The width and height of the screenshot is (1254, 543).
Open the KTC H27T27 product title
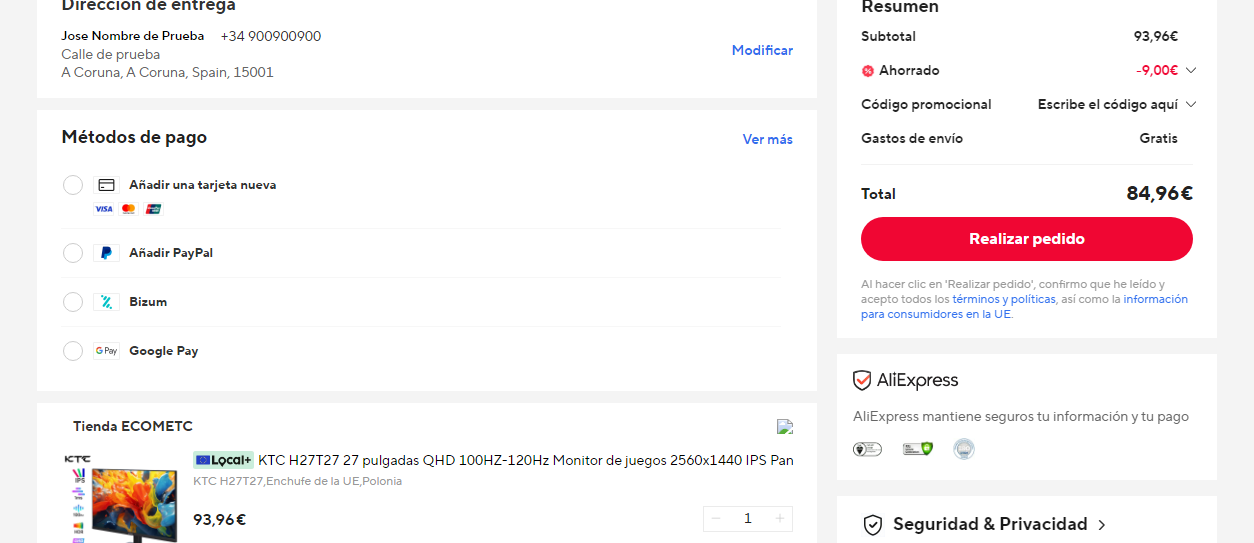click(526, 460)
